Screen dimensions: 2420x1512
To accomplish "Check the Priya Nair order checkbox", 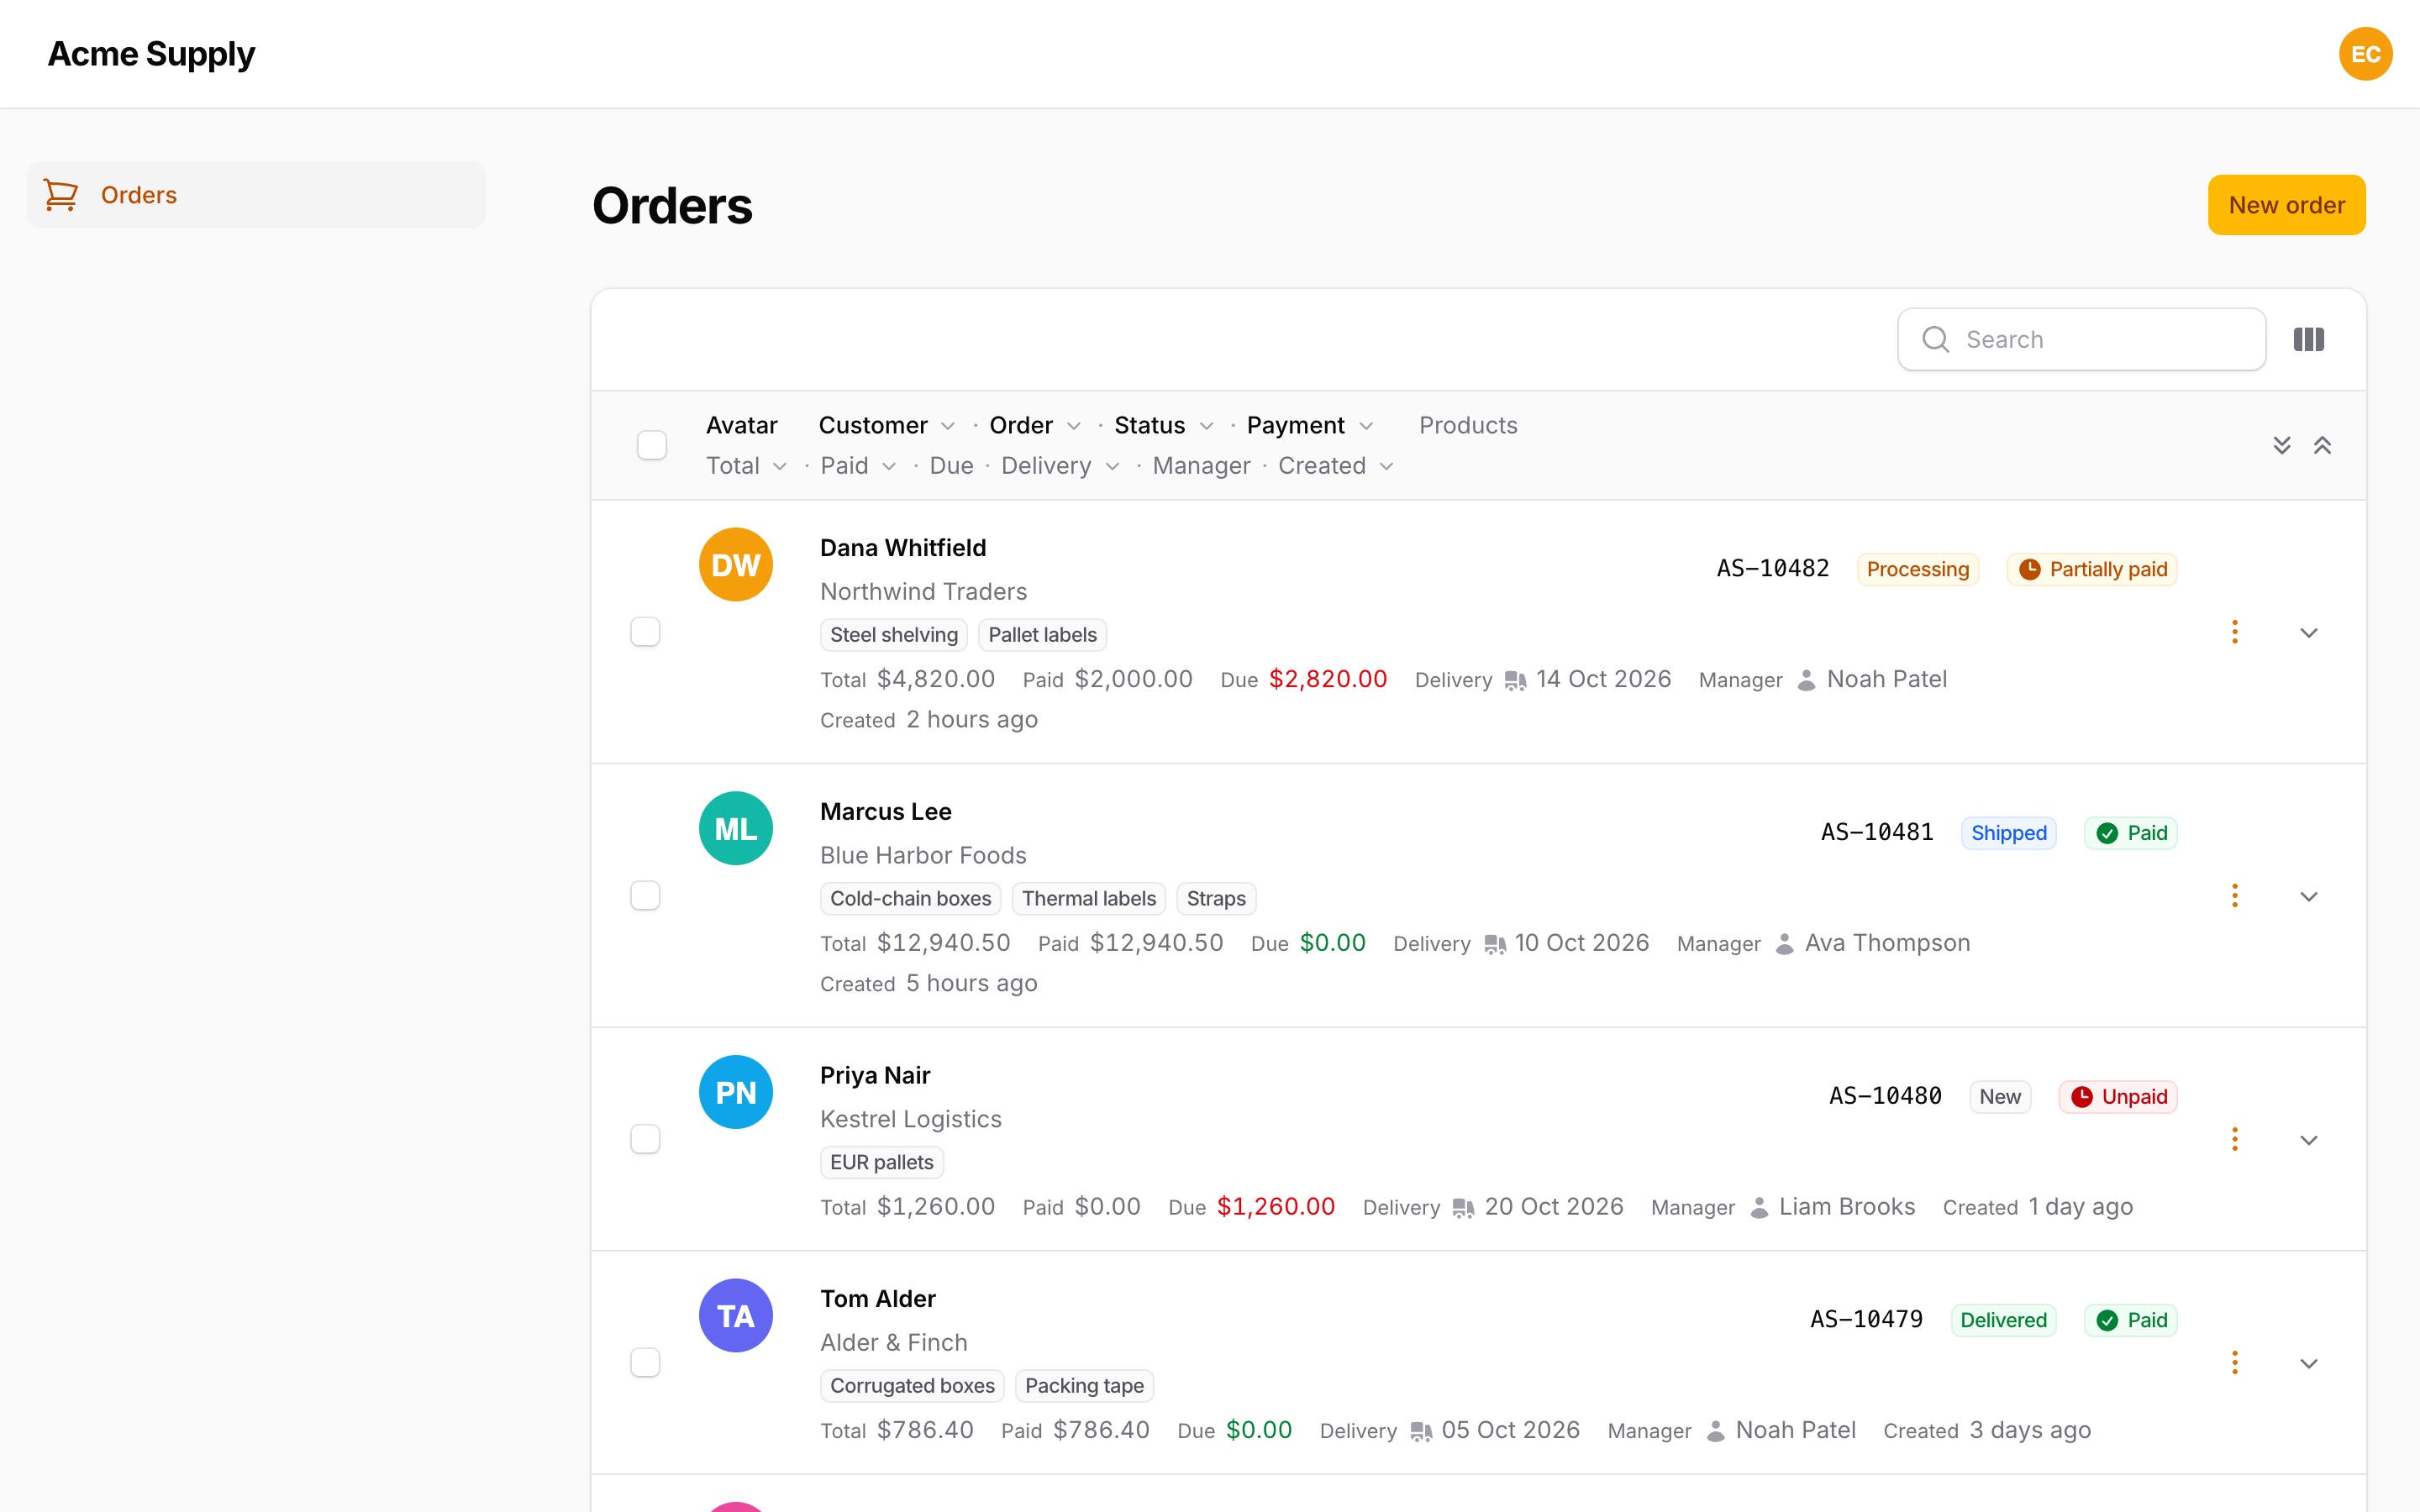I will coord(645,1139).
